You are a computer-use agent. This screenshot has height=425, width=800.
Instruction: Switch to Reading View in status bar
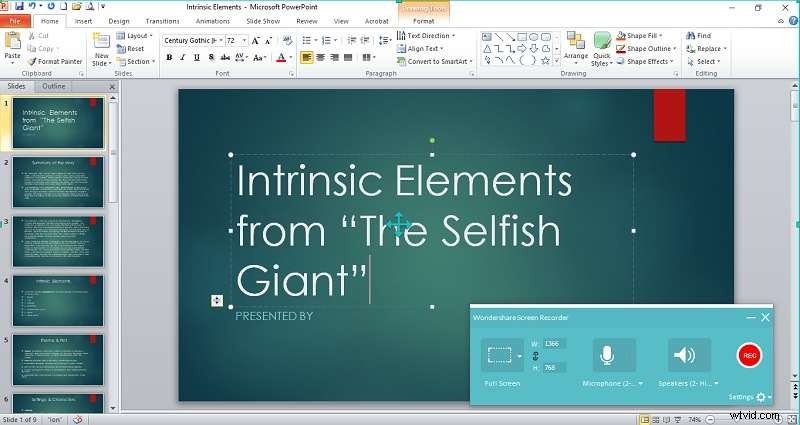tap(668, 419)
